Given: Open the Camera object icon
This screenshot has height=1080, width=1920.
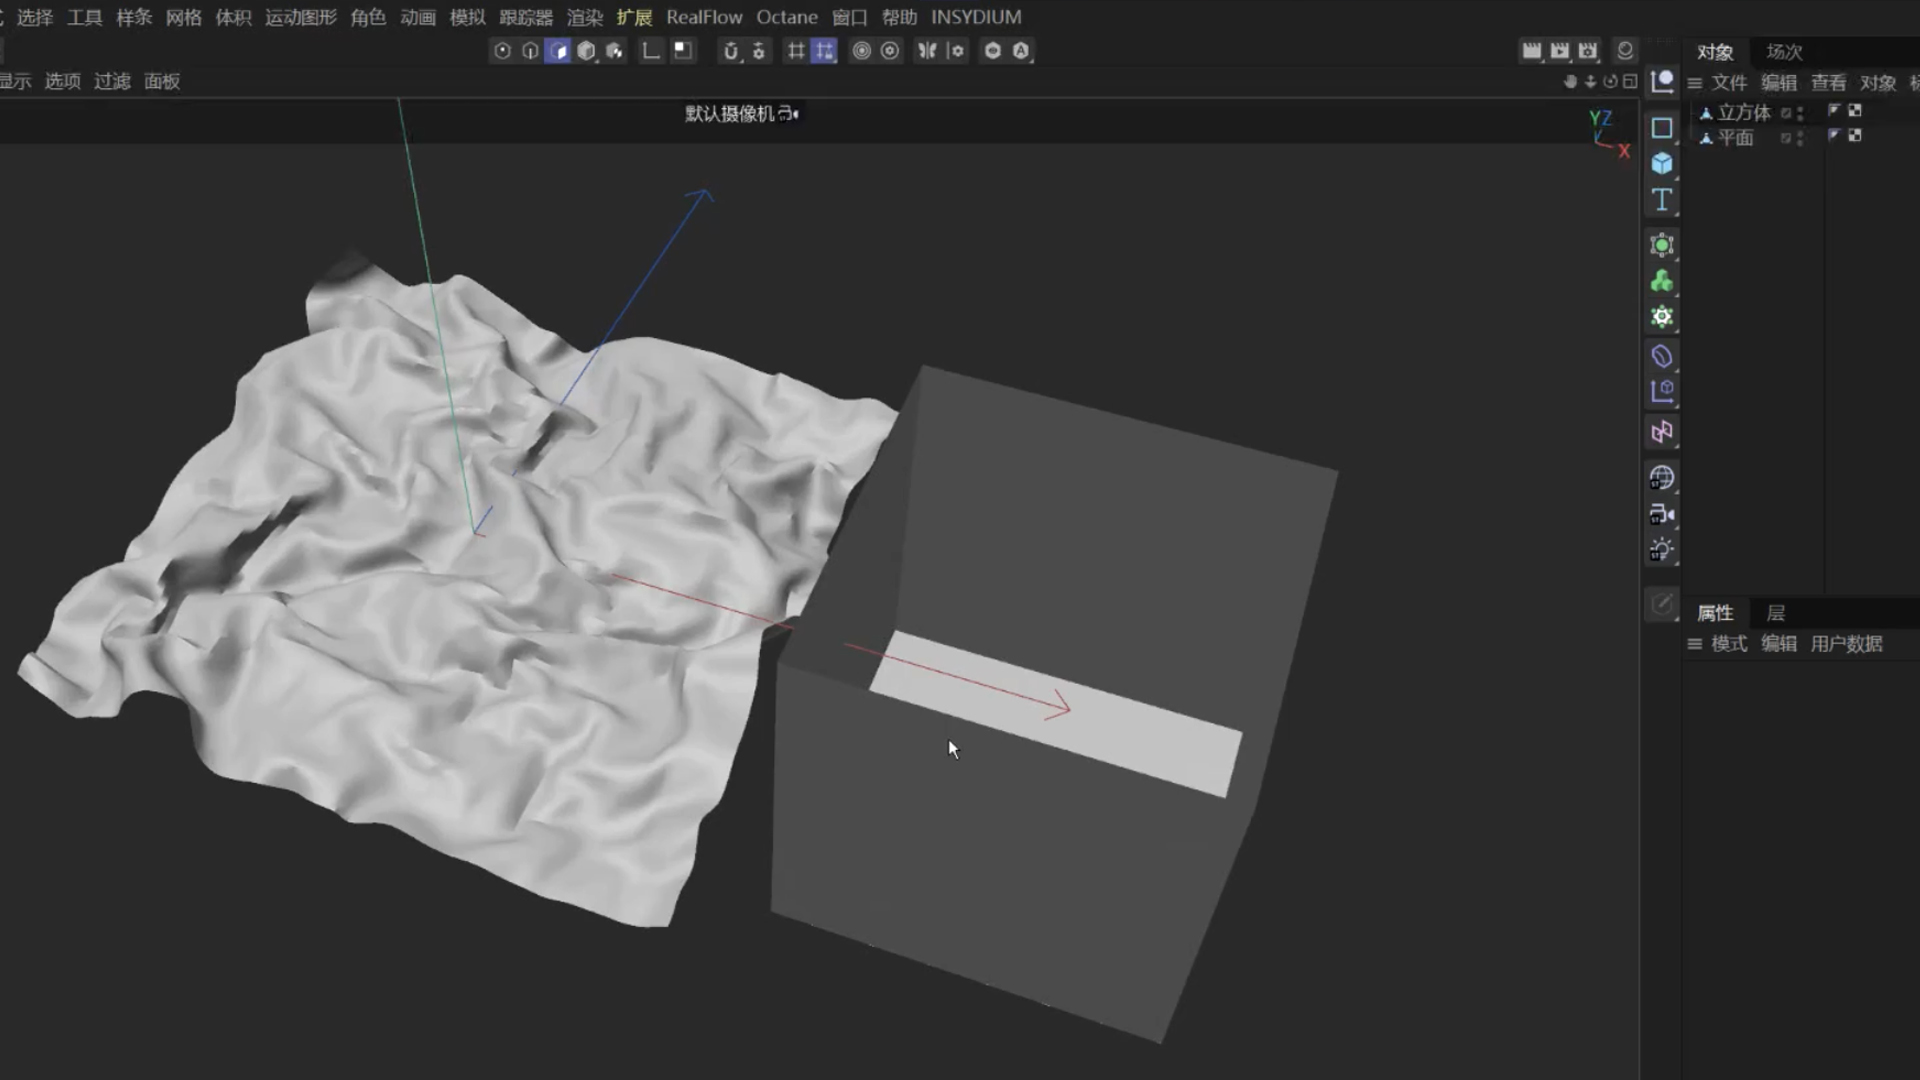Looking at the screenshot, I should tap(1661, 514).
